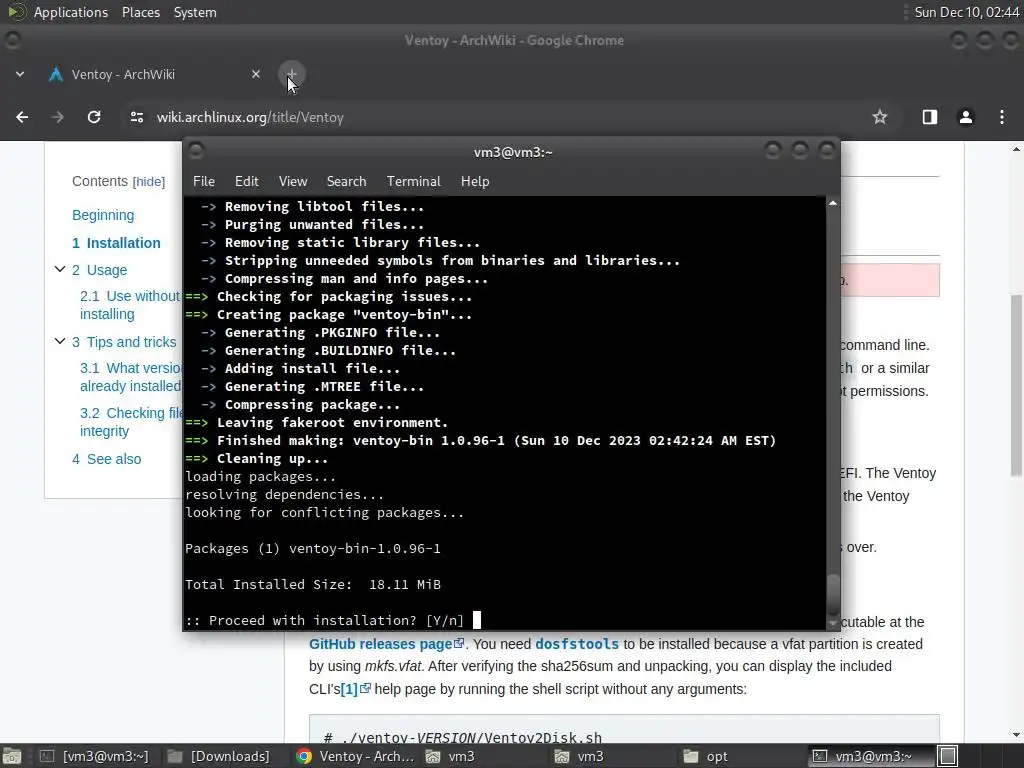Click terminal scroll-up arrow
Viewport: 1024px width, 768px height.
click(833, 204)
